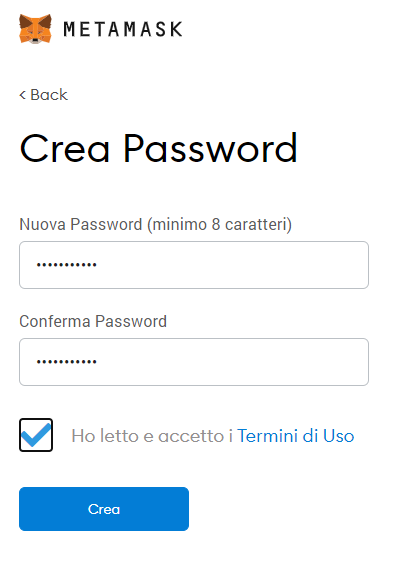Viewport: 414px width, 564px height.
Task: Go back using the Back link
Action: click(x=44, y=95)
